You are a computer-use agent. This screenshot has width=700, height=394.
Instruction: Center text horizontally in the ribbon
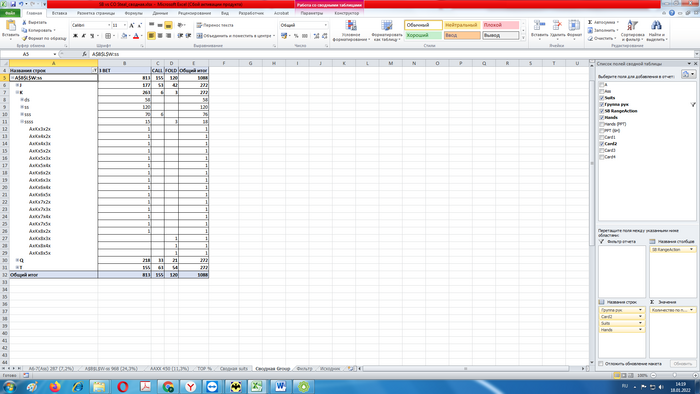[160, 36]
